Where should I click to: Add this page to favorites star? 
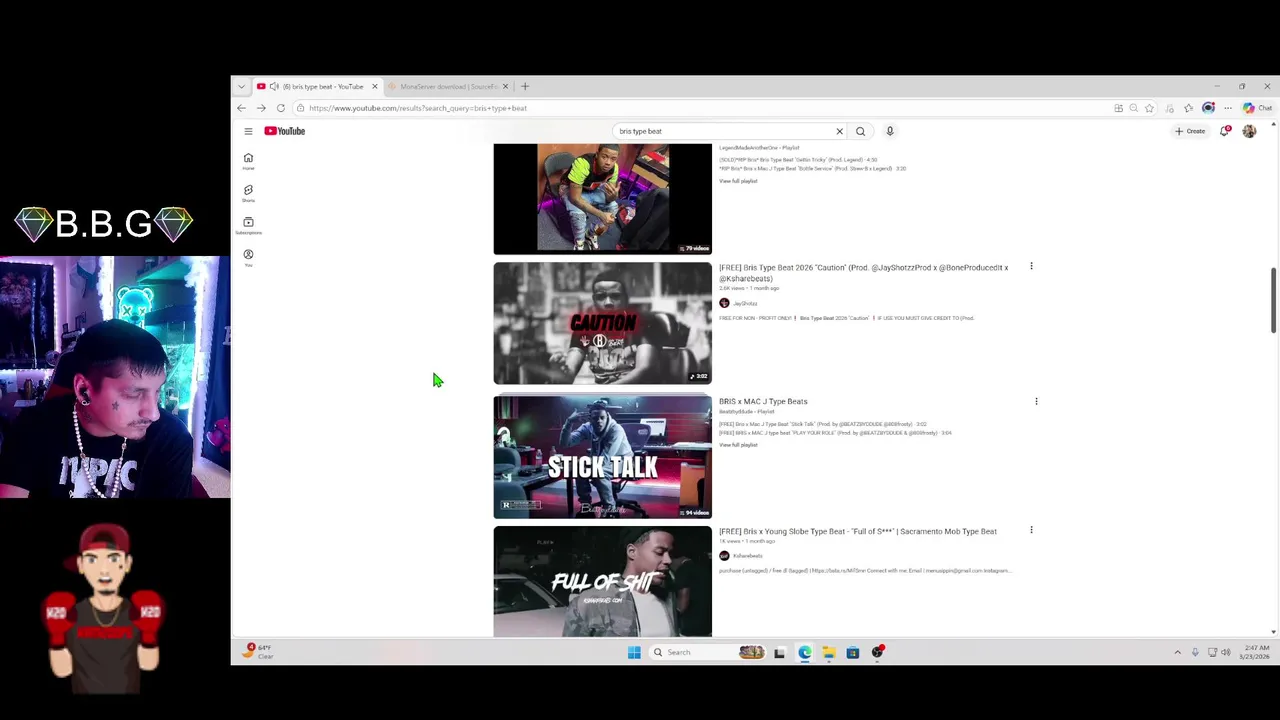pyautogui.click(x=1149, y=108)
